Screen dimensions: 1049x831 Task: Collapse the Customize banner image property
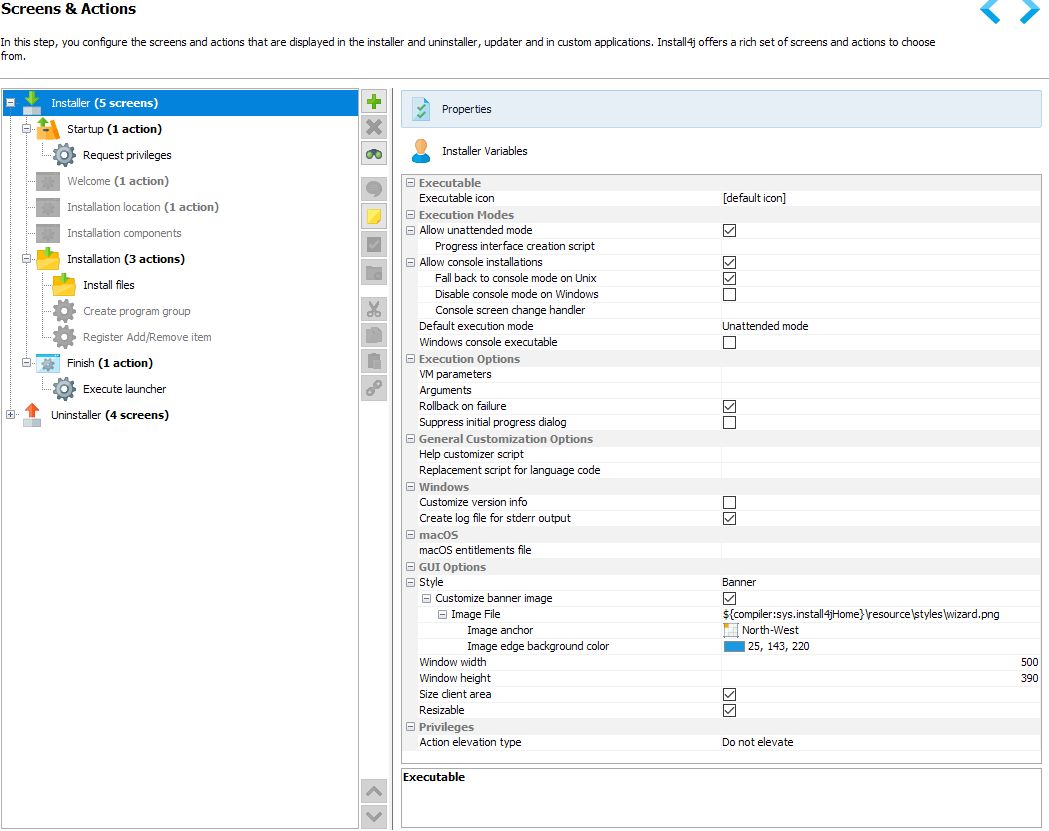pos(426,598)
